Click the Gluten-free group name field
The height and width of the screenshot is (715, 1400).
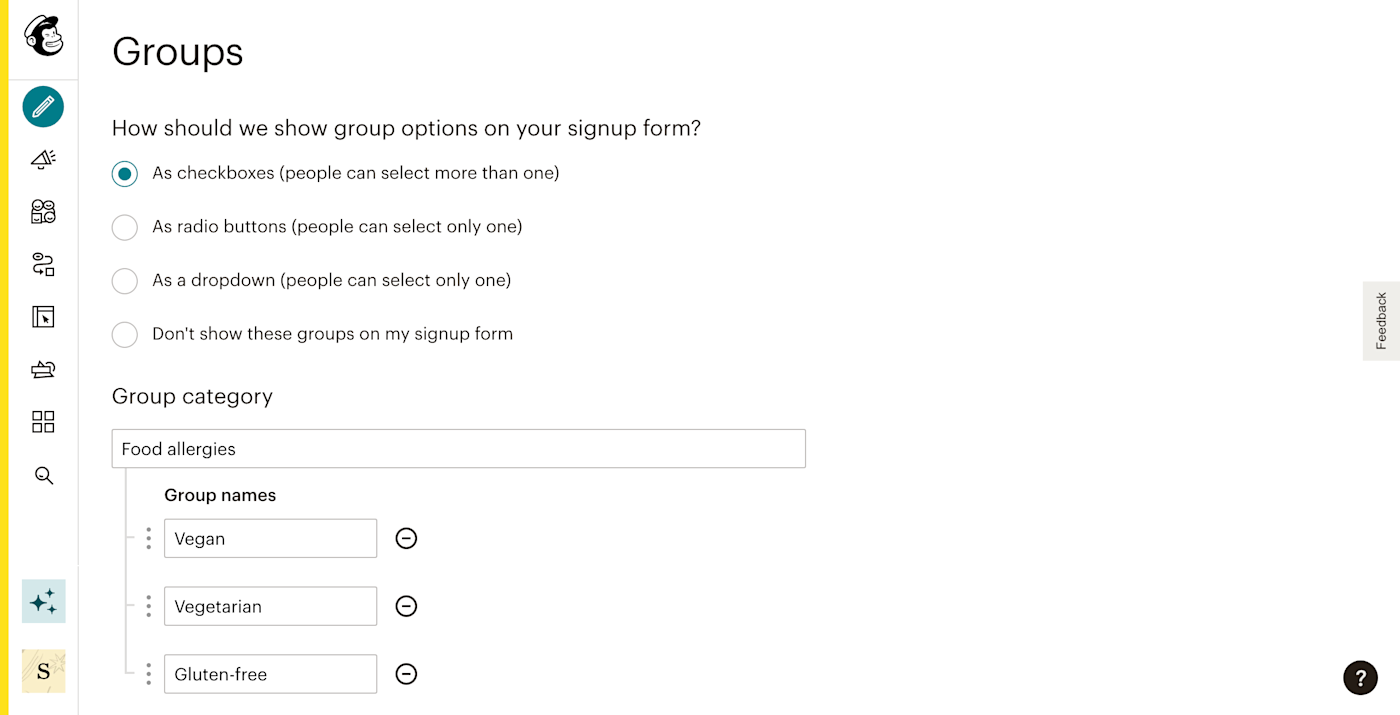[270, 674]
